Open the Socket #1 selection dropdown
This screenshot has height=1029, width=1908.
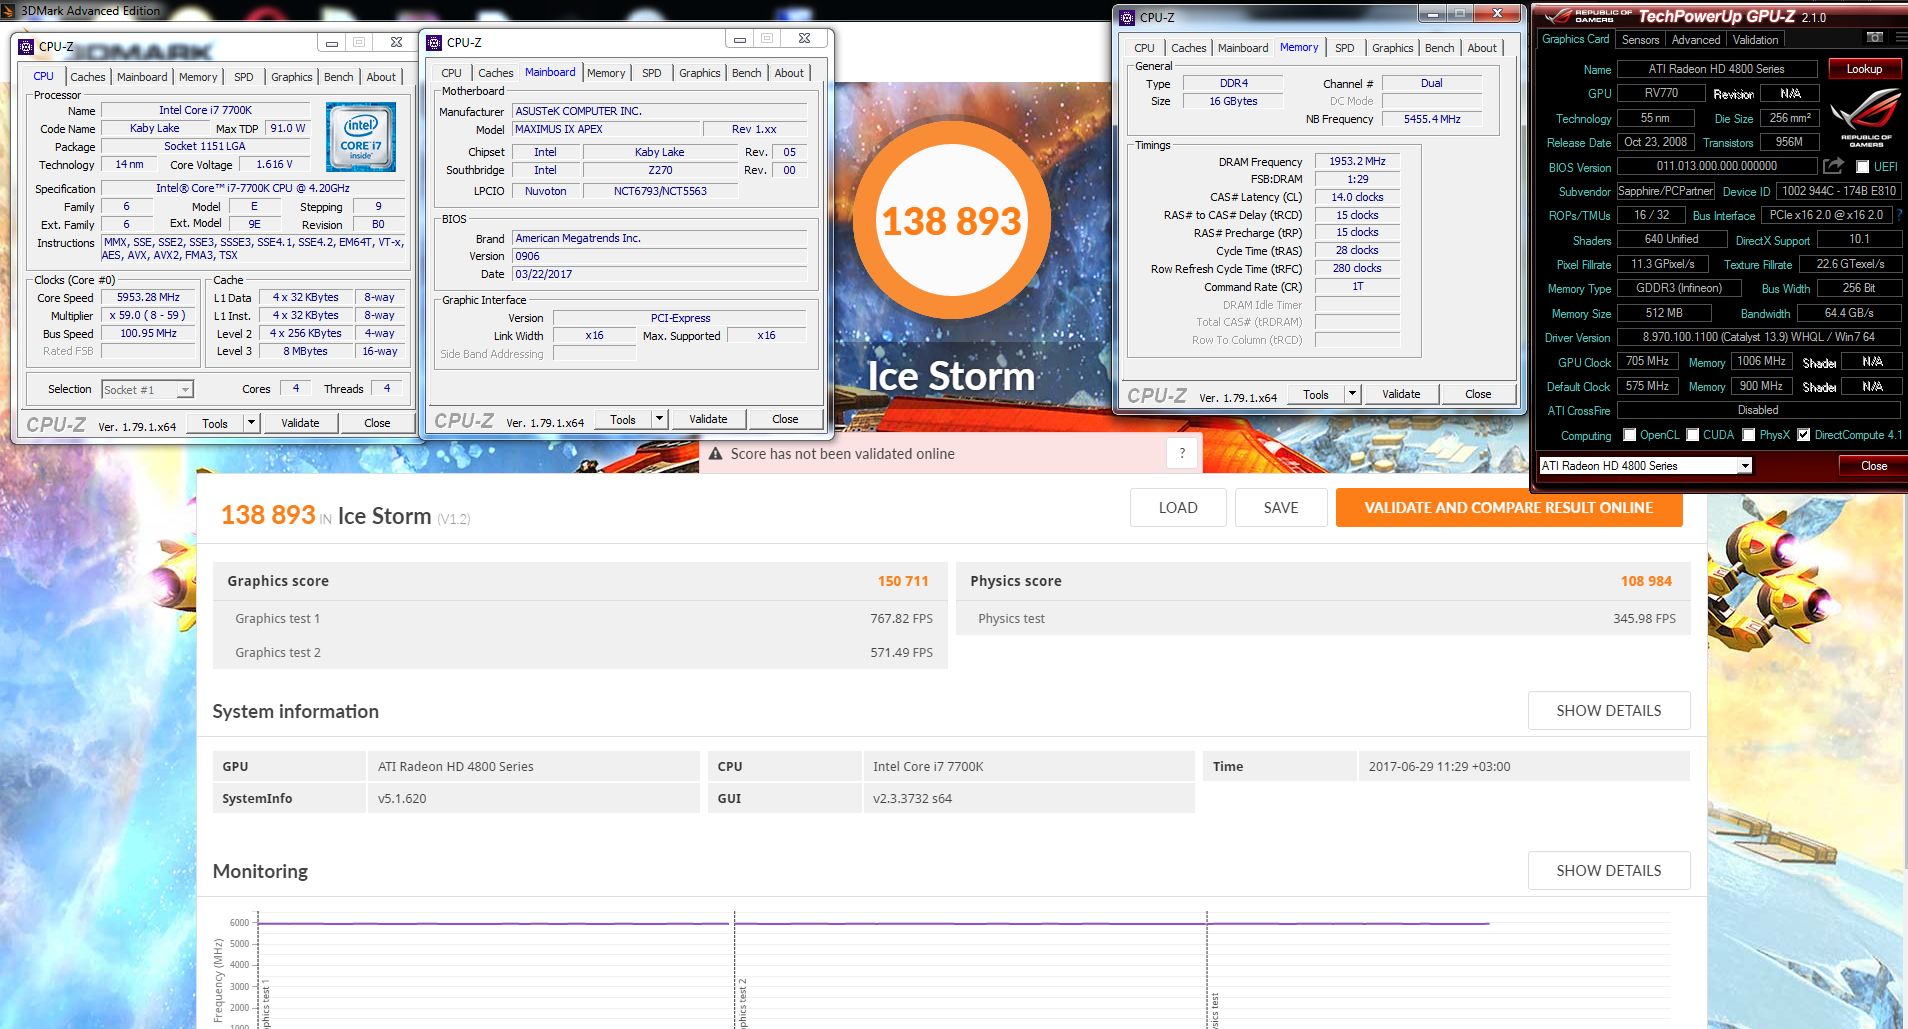tap(185, 390)
